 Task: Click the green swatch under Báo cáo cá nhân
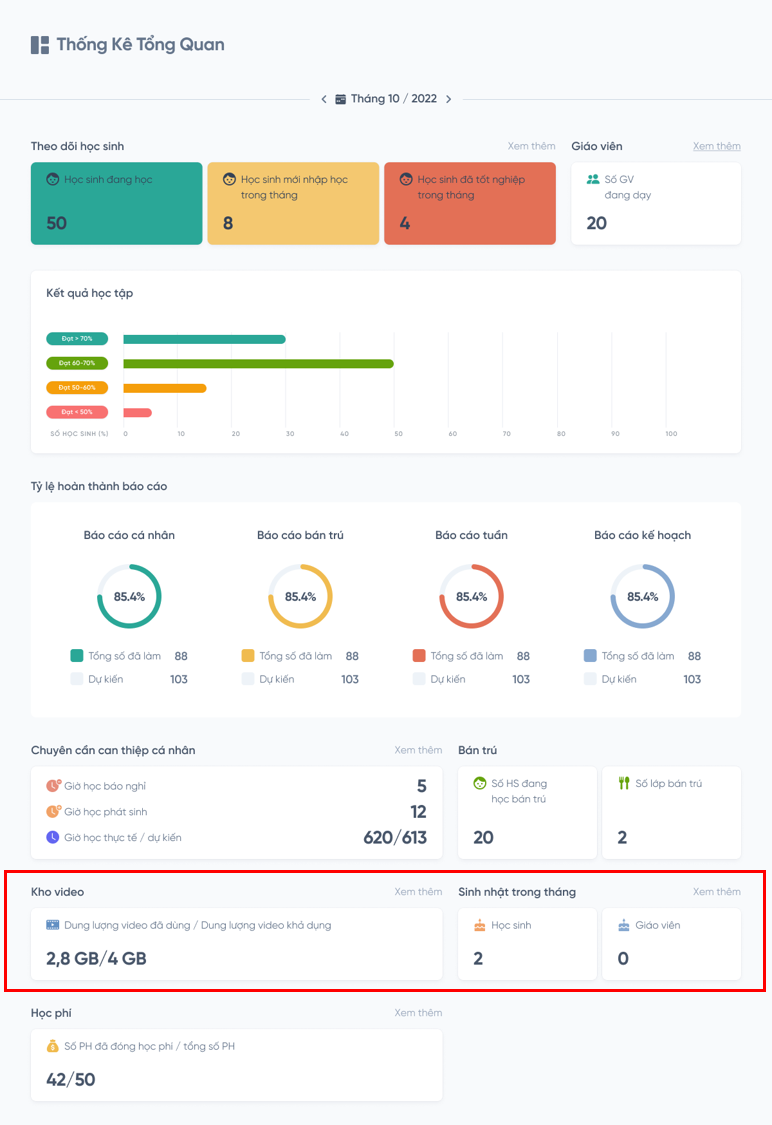pos(77,656)
